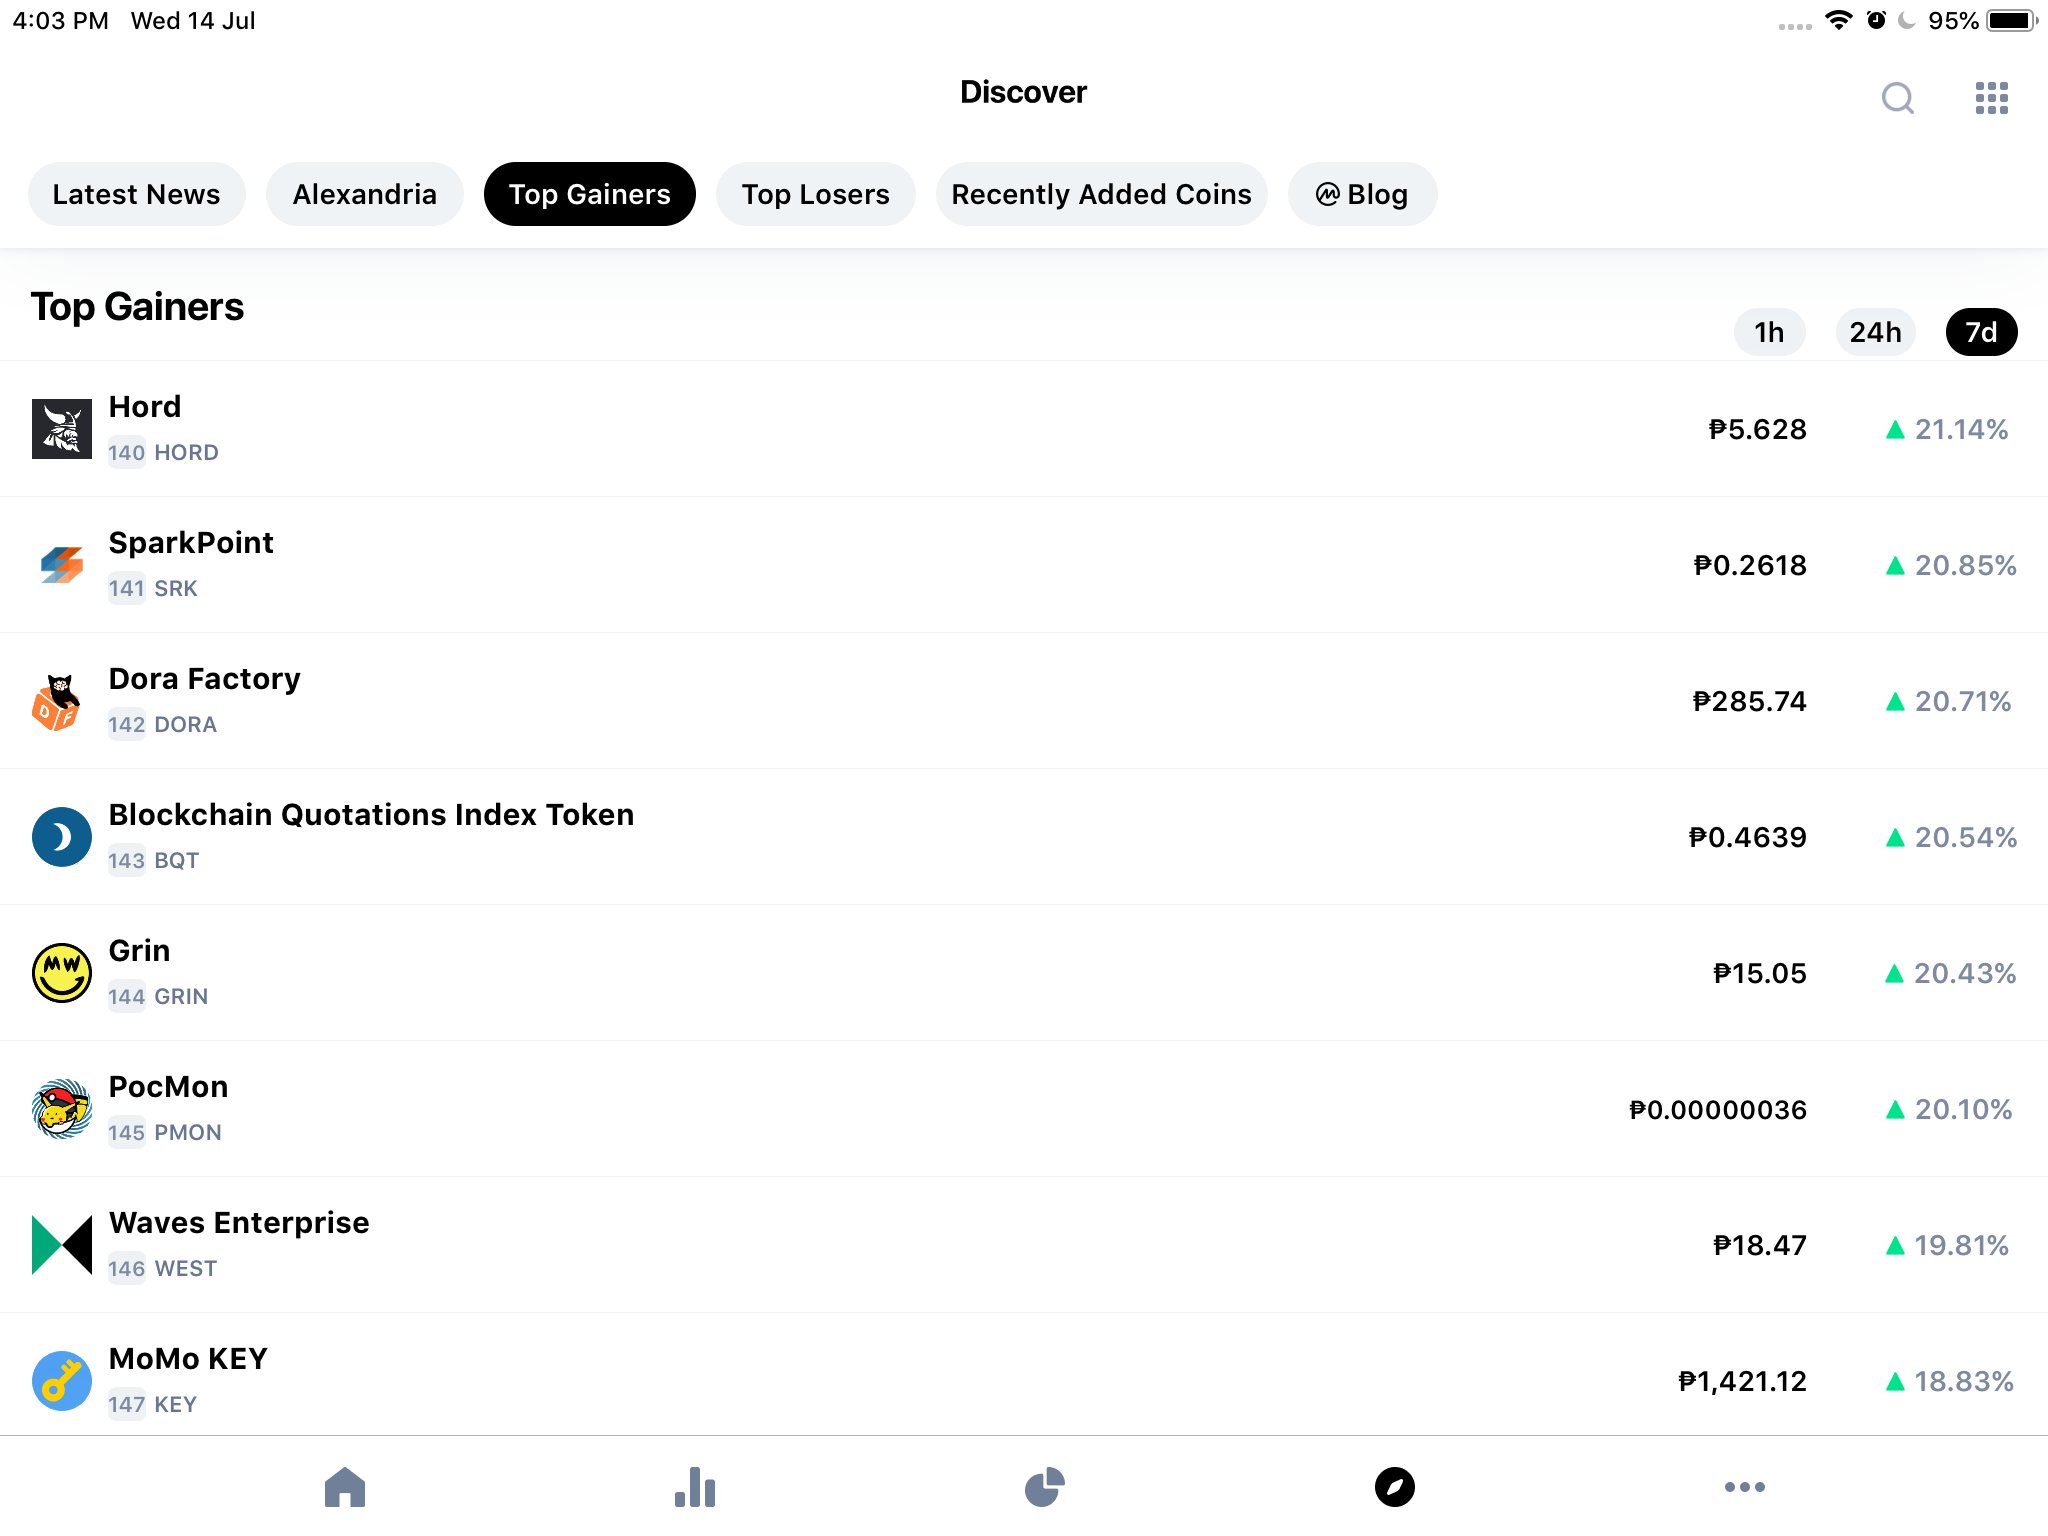Viewport: 2048px width, 1536px height.
Task: Select the Discover compass tab
Action: pos(1394,1486)
